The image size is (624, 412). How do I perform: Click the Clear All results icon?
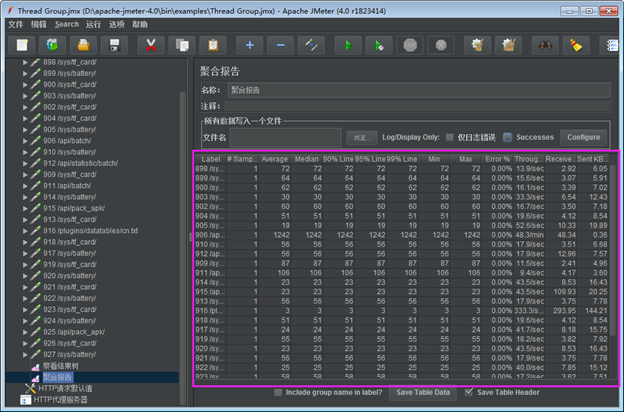point(509,45)
